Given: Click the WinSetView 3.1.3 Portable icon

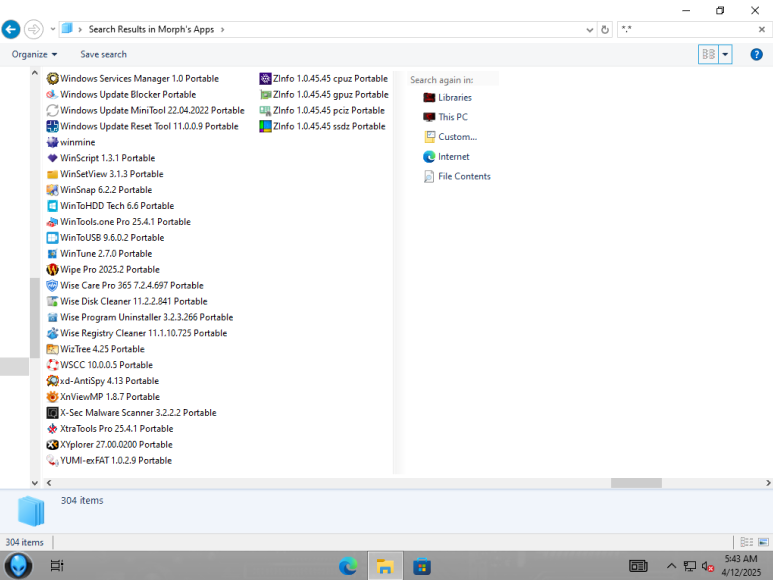Looking at the screenshot, I should 52,174.
